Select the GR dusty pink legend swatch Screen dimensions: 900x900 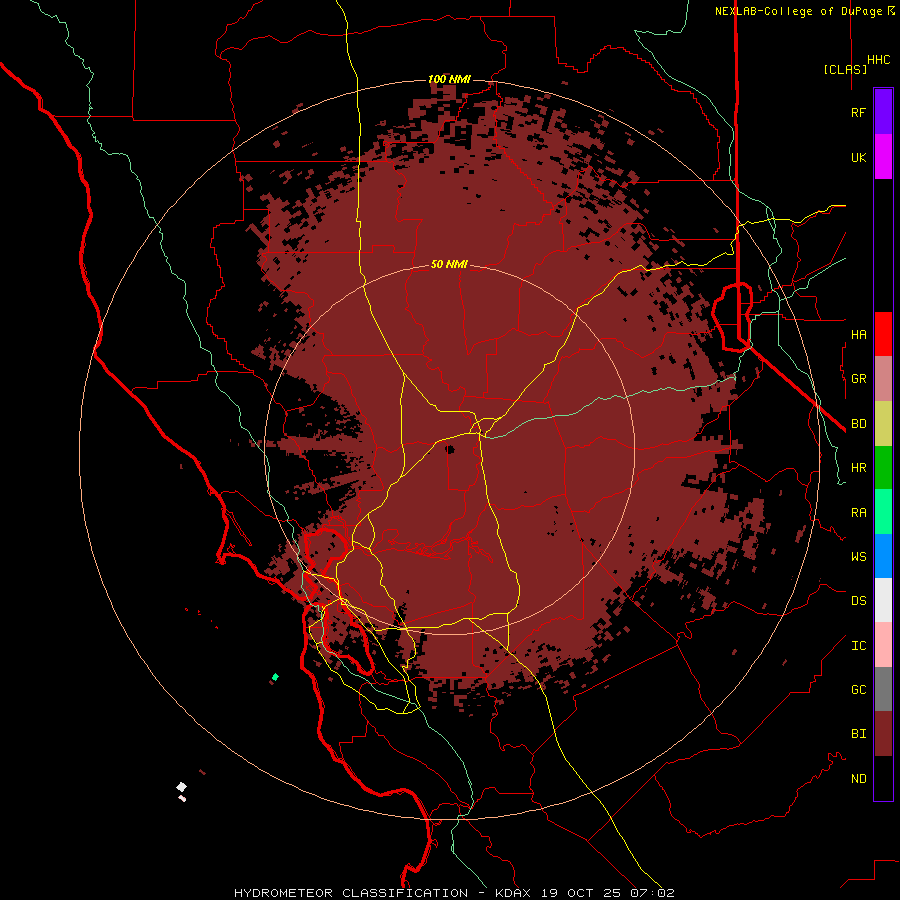(x=883, y=379)
